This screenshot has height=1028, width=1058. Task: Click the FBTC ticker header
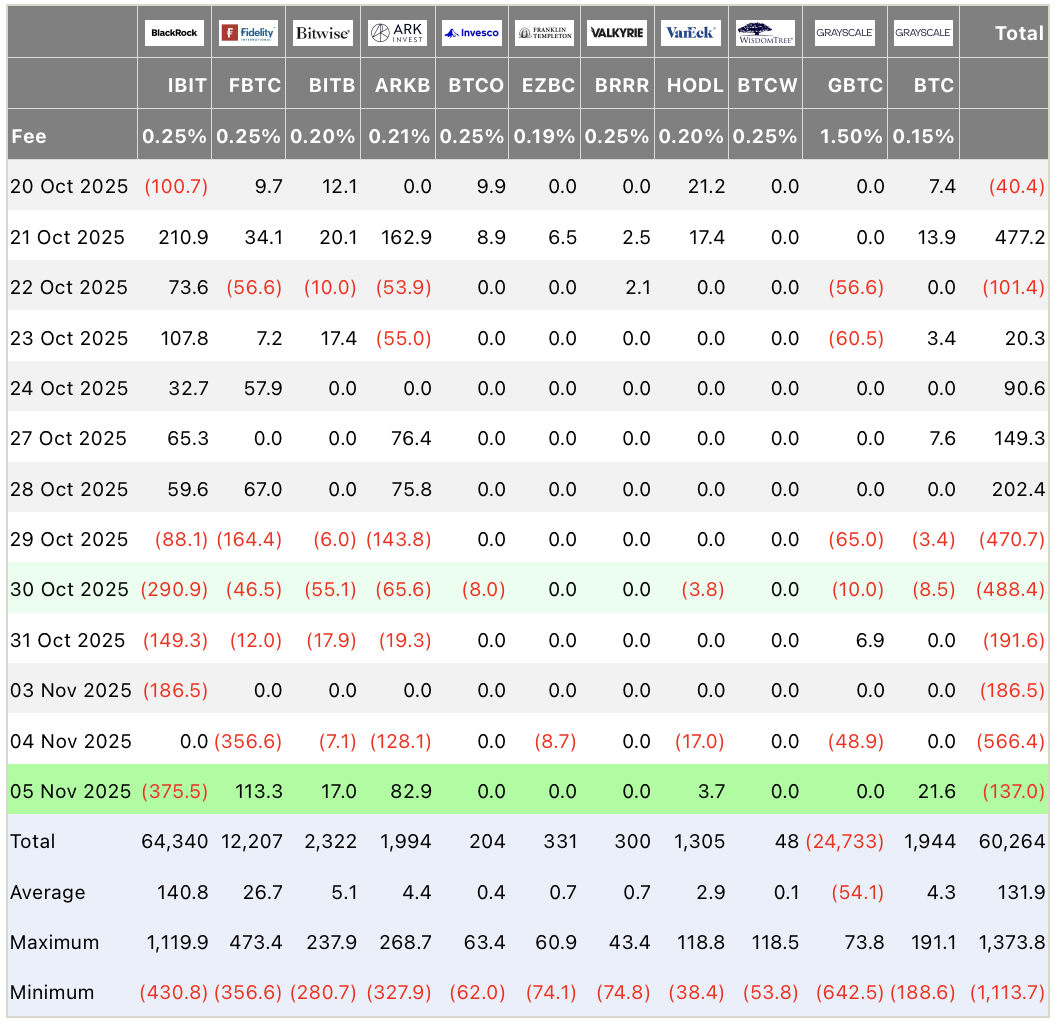(255, 85)
